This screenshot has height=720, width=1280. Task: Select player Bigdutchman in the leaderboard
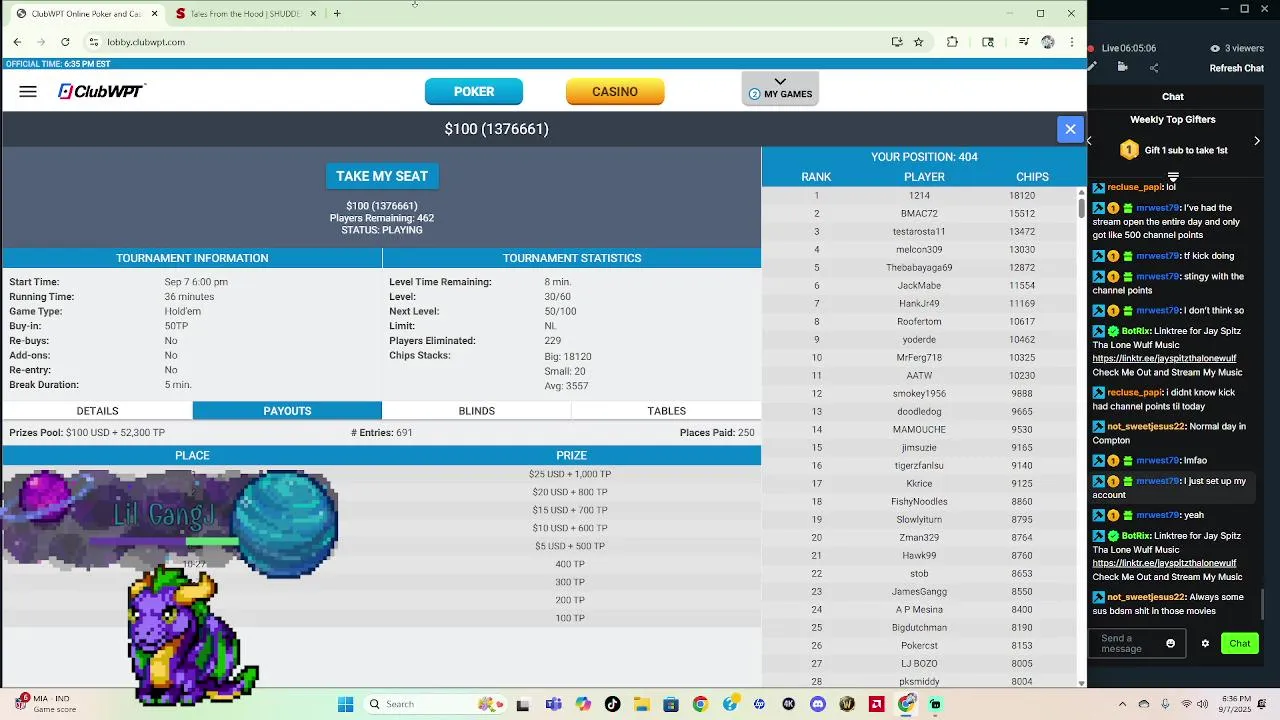click(x=919, y=628)
